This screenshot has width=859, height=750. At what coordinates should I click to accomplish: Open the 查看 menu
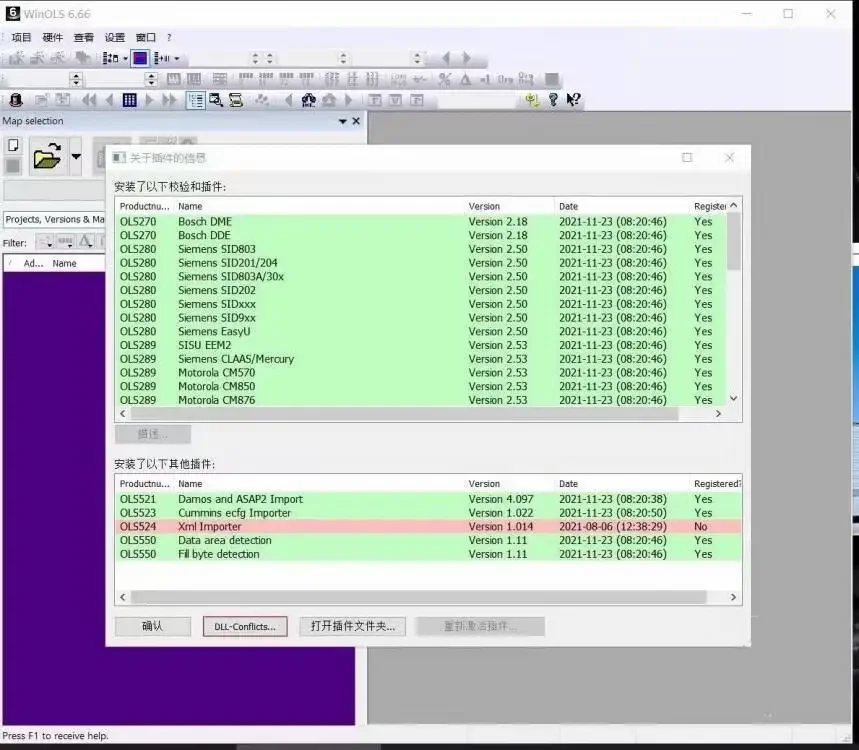click(83, 37)
